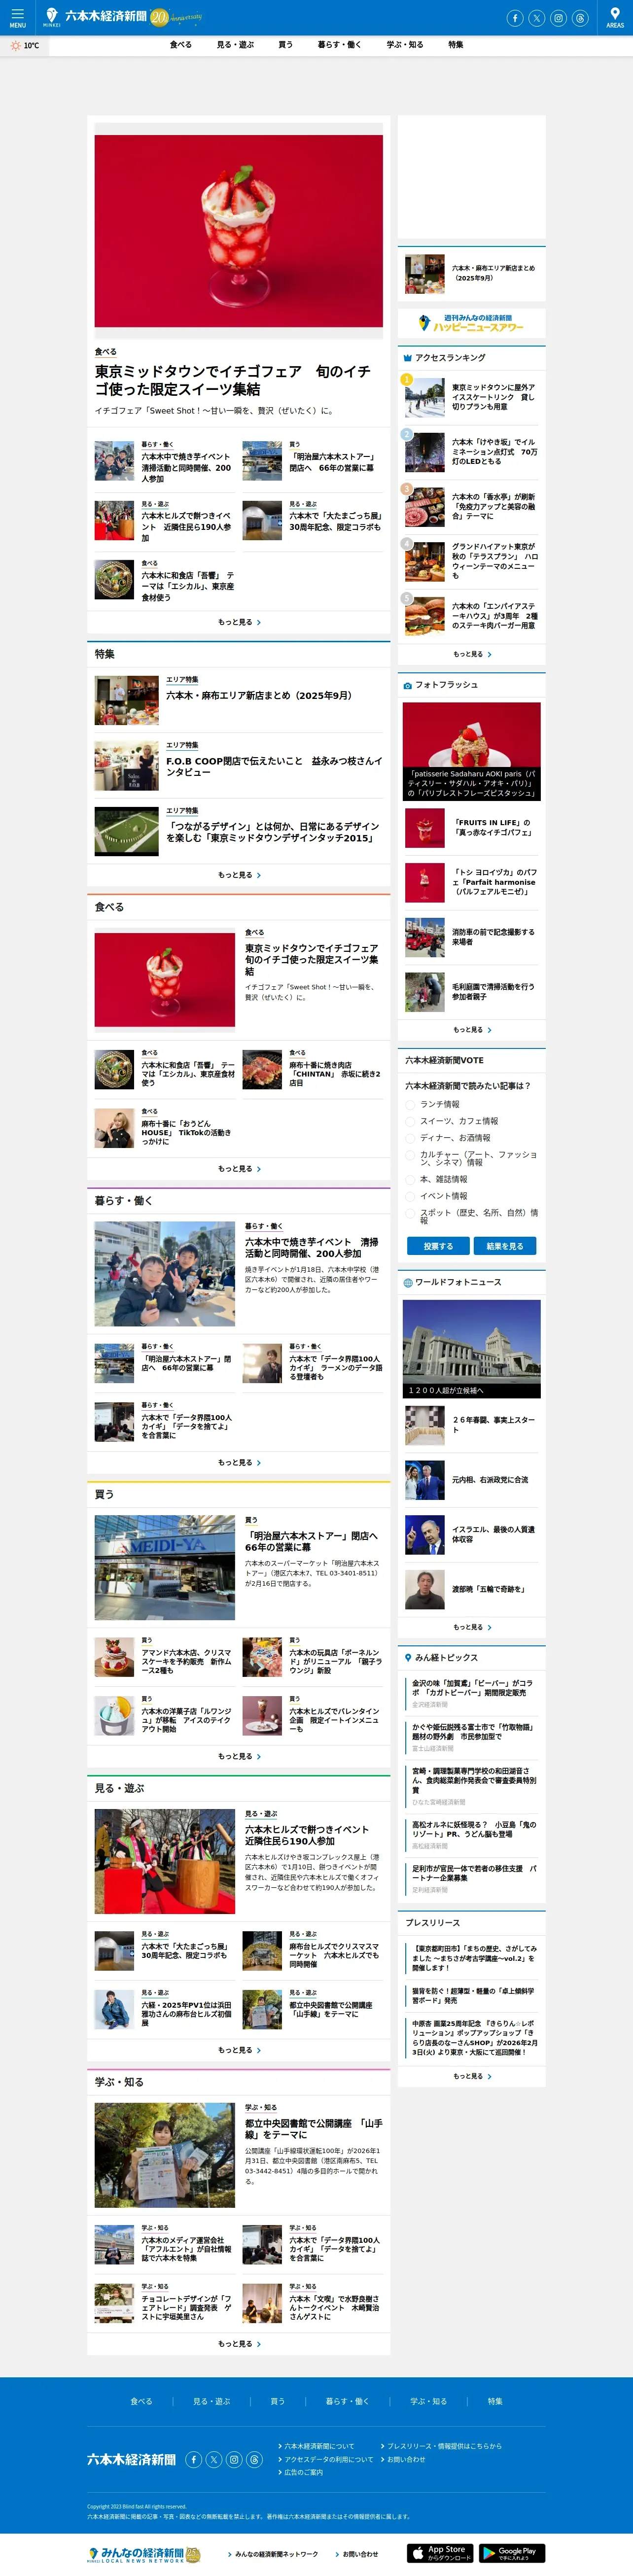Open 学ぶ・知る in the top navigation
Viewport: 633px width, 2576px height.
tap(405, 45)
